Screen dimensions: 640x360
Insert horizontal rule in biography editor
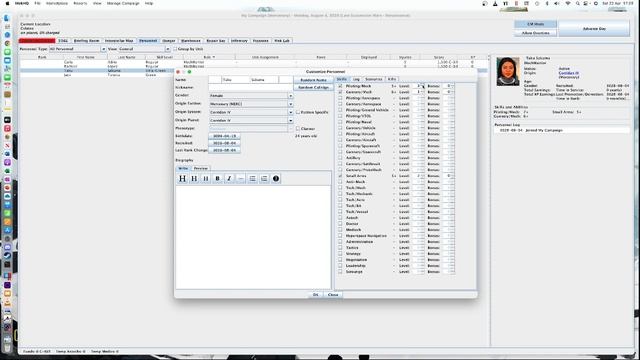click(x=241, y=178)
